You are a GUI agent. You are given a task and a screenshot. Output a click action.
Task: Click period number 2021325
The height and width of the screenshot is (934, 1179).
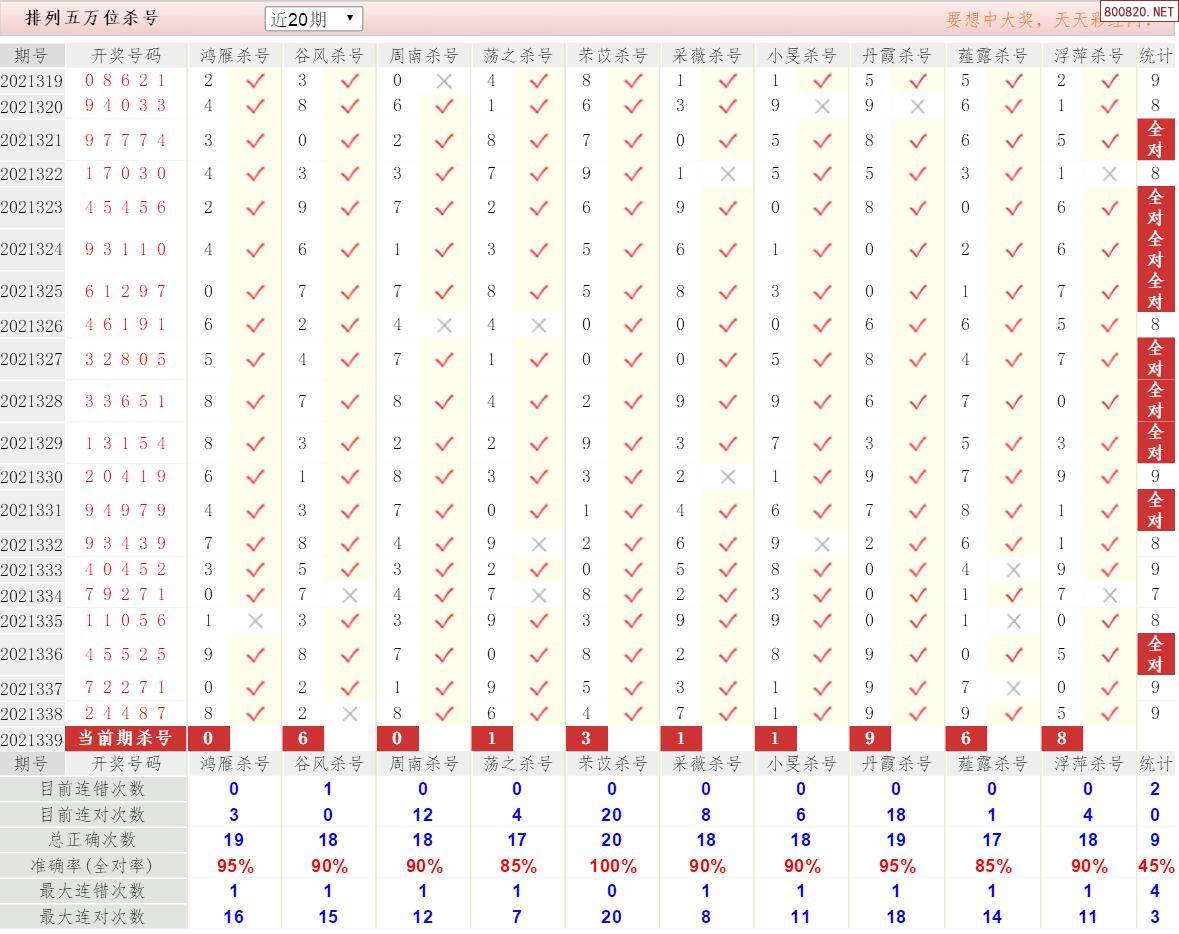(x=32, y=291)
